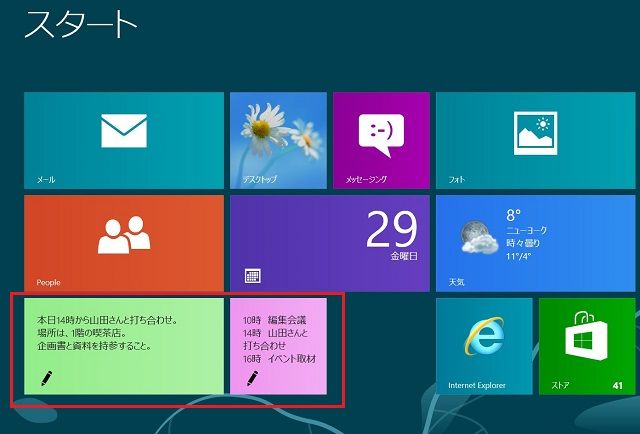Click 金曜日 on calendar tile
This screenshot has height=434, width=640.
click(x=404, y=256)
